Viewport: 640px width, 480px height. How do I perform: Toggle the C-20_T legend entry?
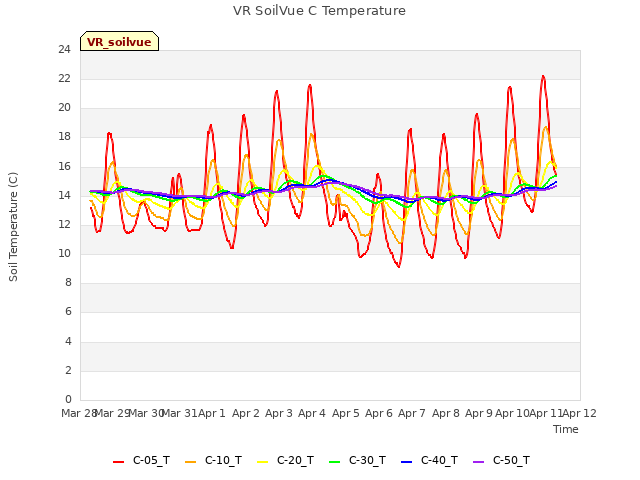click(285, 460)
